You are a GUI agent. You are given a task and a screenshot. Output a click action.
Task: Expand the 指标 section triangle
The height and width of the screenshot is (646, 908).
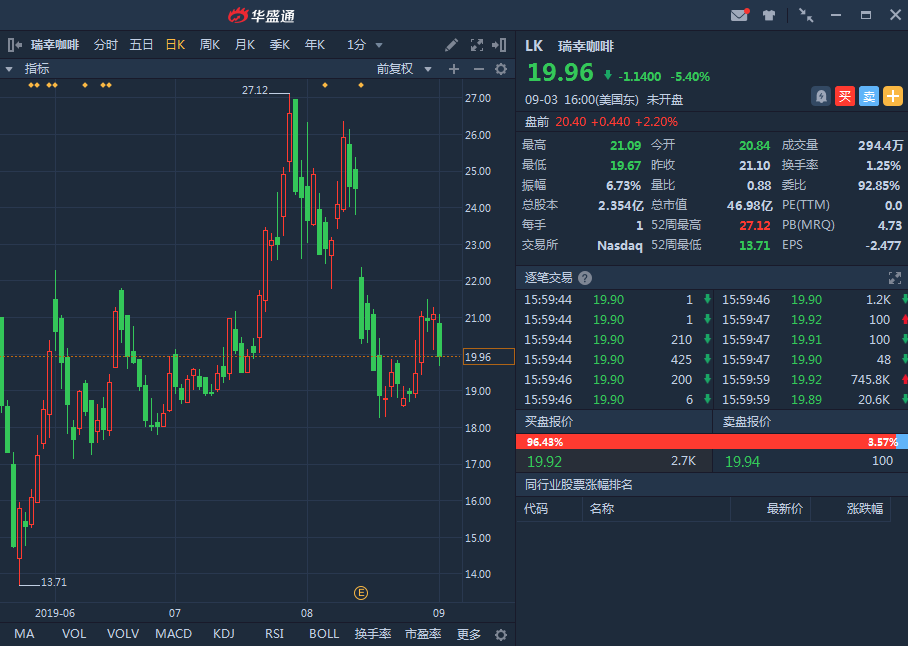(x=9, y=69)
